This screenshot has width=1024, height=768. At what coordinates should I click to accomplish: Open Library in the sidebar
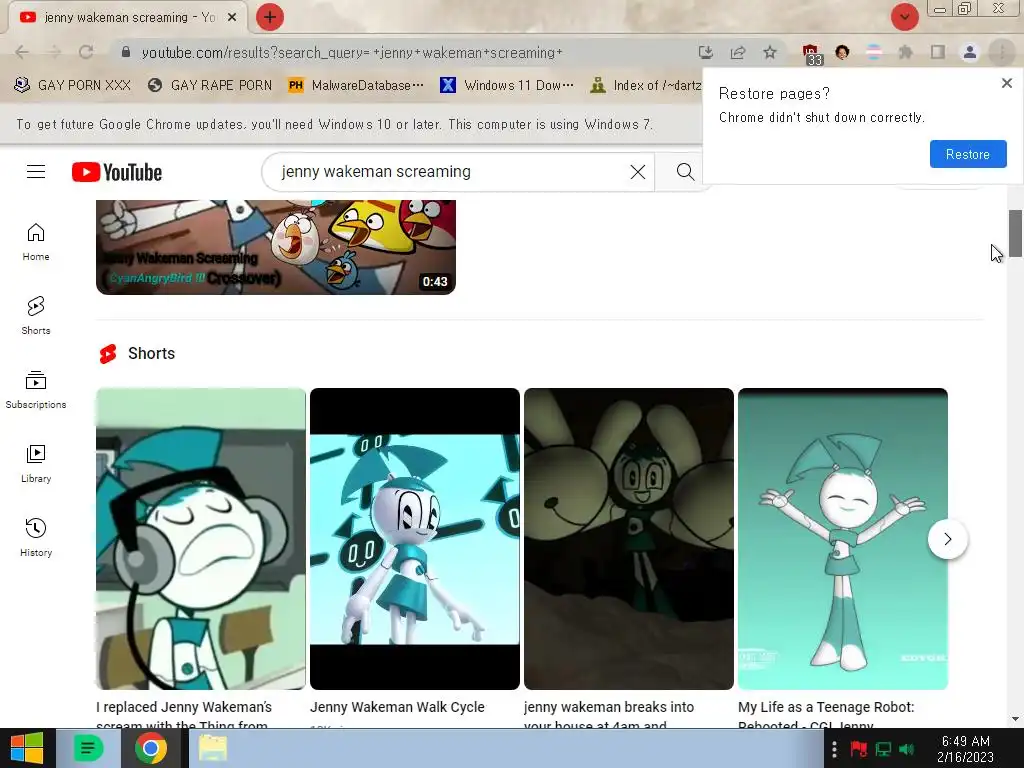(x=36, y=464)
